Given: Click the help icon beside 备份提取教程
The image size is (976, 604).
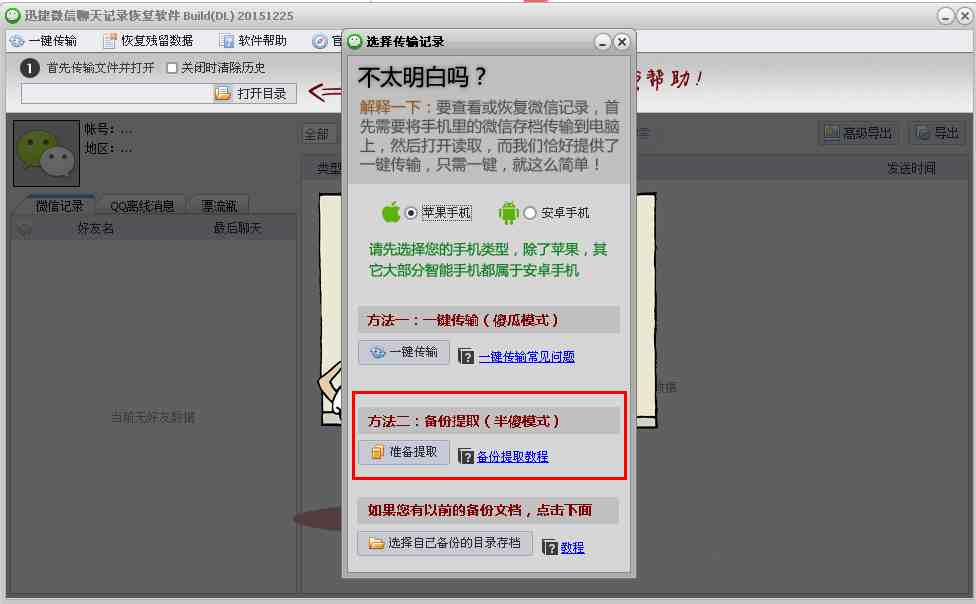Looking at the screenshot, I should click(466, 456).
